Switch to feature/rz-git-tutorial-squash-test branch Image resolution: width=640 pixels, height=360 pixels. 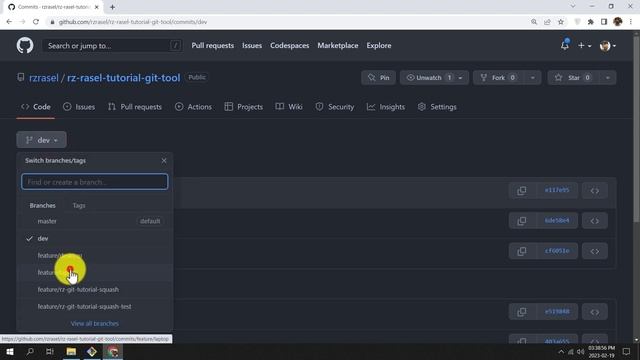click(95, 307)
